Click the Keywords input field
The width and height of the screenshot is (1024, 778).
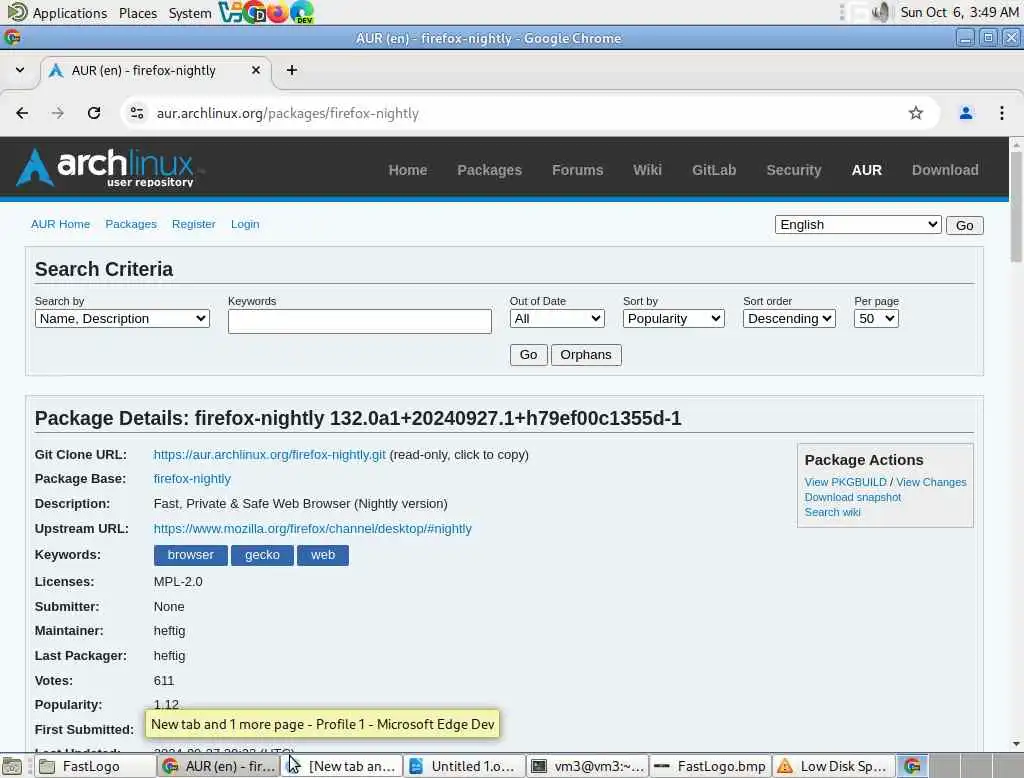(x=359, y=321)
